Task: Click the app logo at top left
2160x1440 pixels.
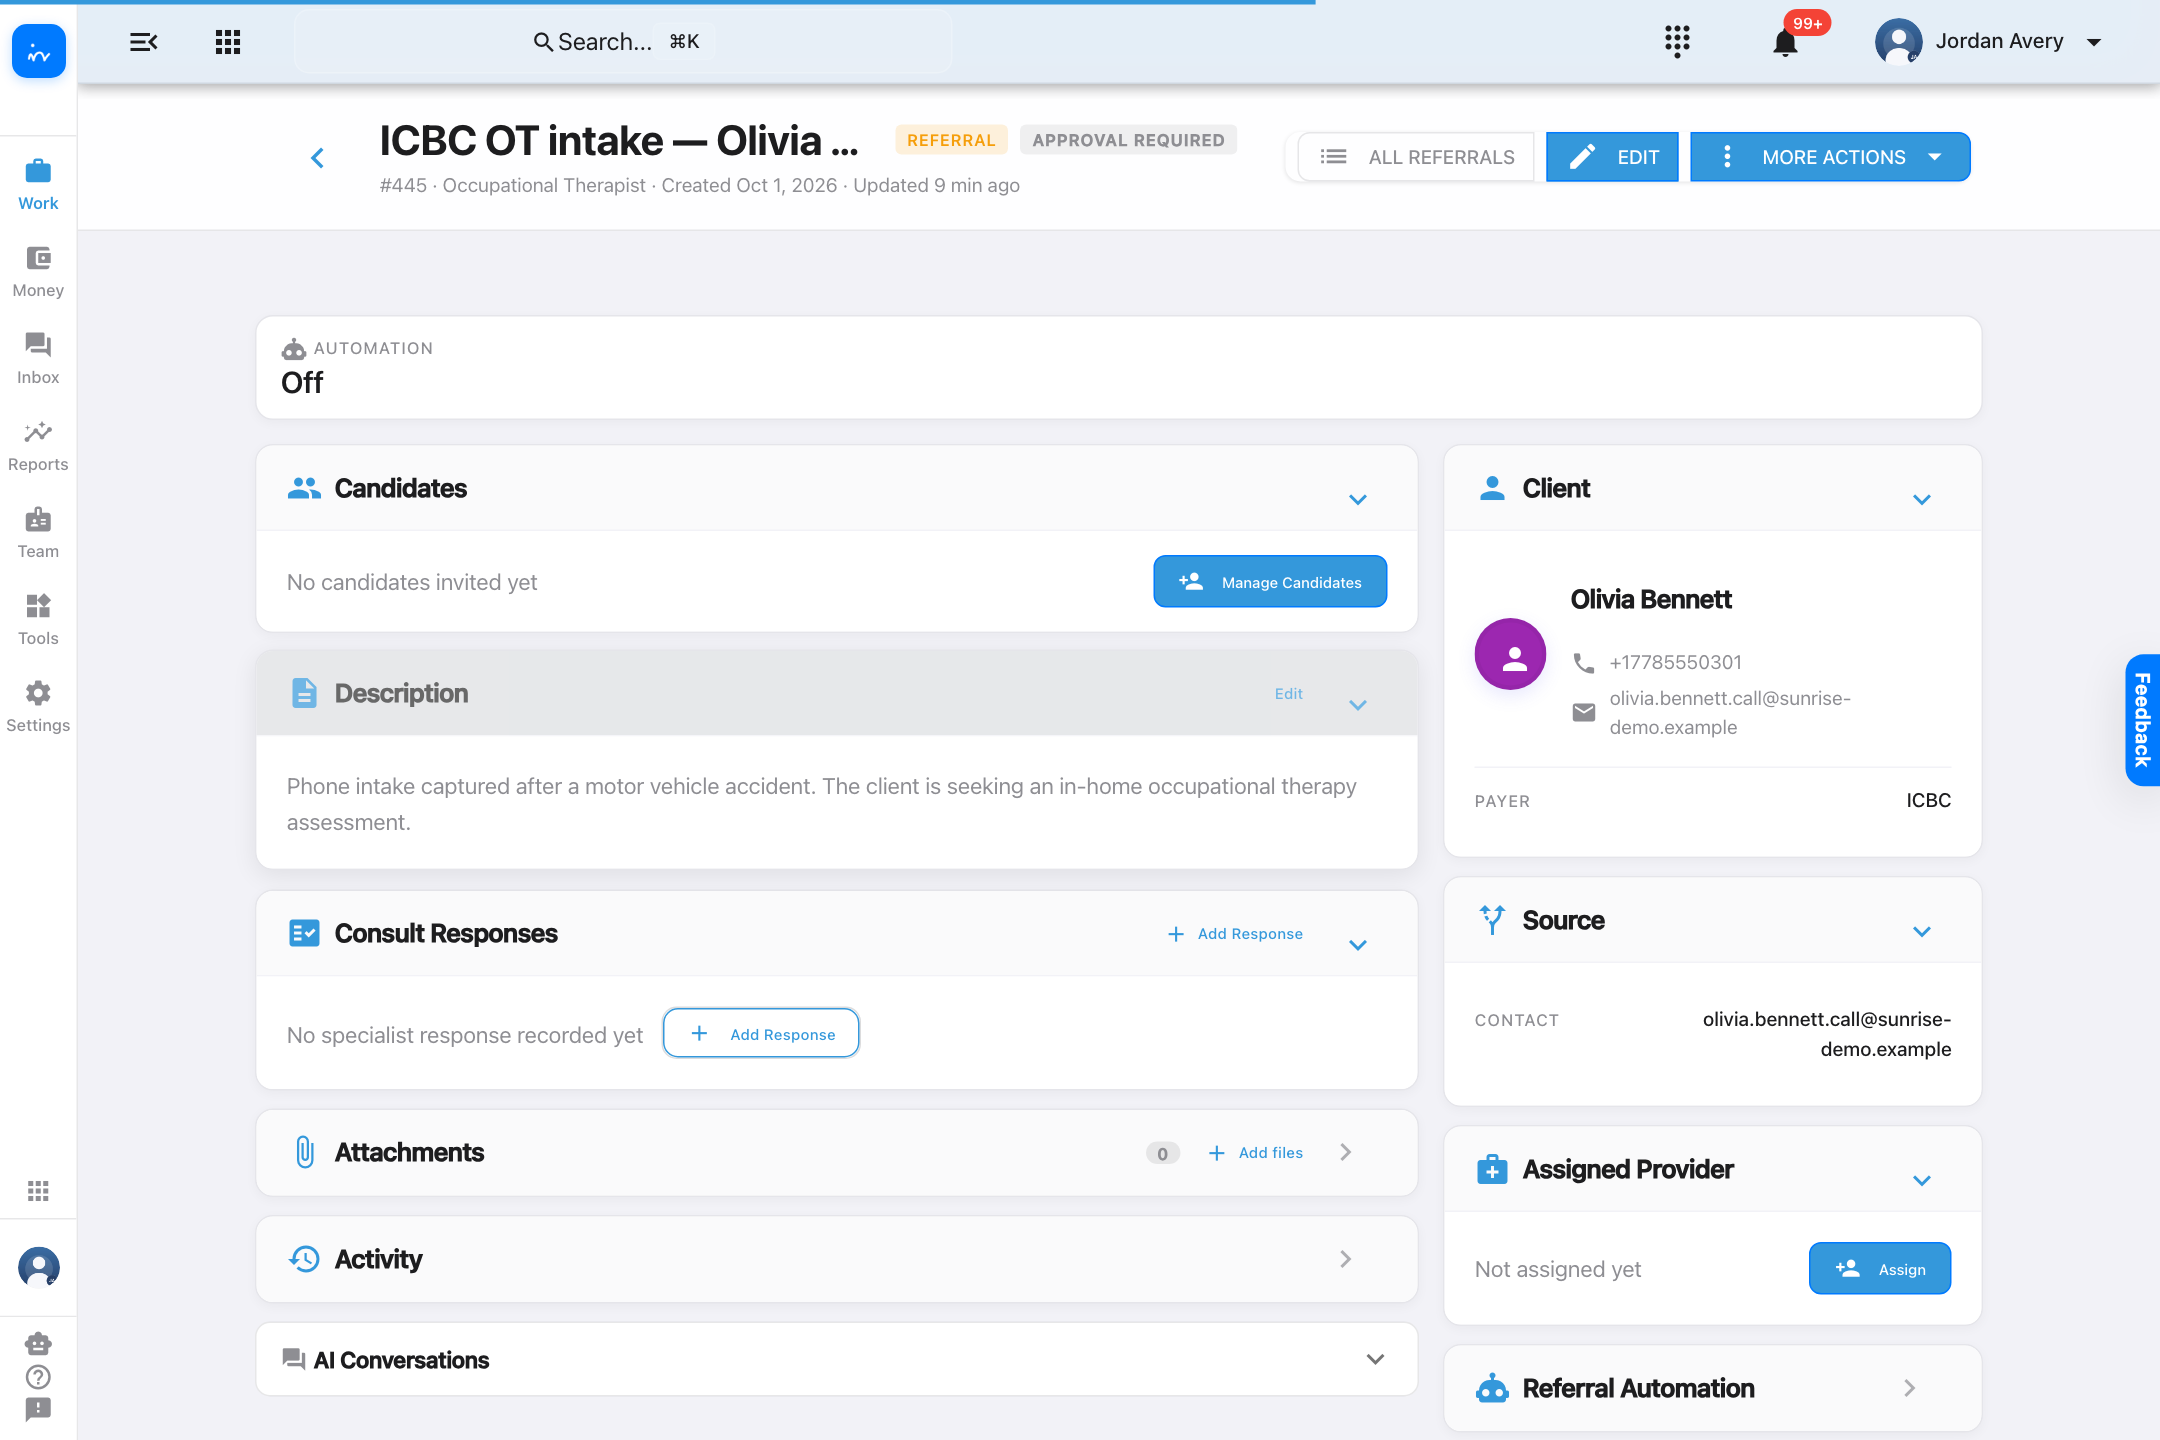Action: pyautogui.click(x=39, y=52)
